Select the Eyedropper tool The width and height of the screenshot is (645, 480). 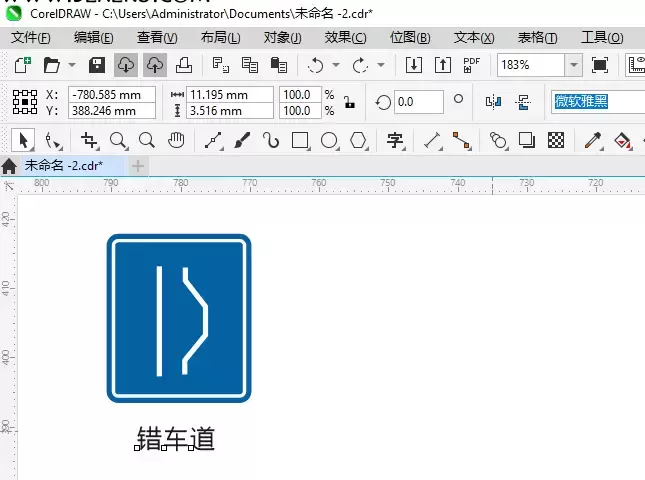pos(593,140)
